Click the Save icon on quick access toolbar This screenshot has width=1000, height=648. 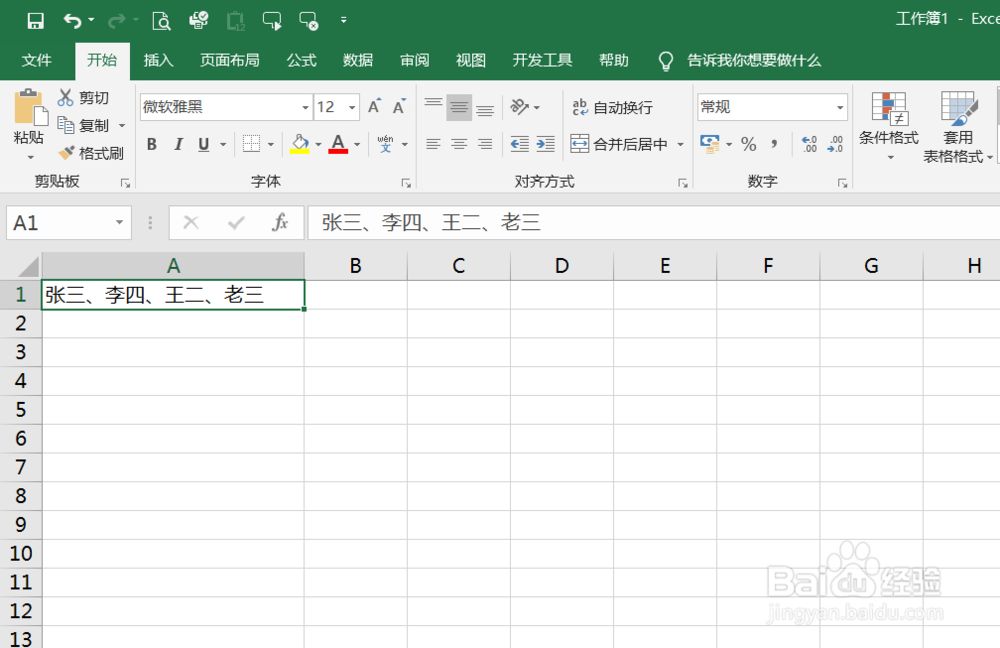(x=33, y=19)
